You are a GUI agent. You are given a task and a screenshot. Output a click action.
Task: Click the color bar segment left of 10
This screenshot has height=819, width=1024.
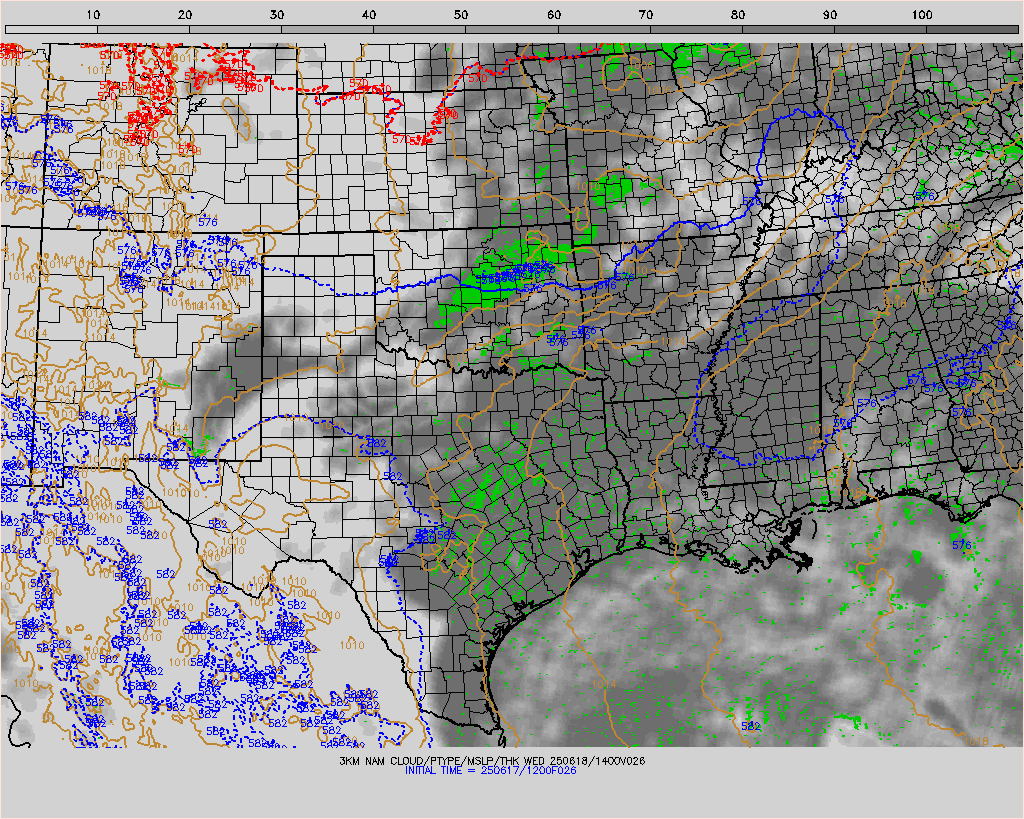pos(51,29)
